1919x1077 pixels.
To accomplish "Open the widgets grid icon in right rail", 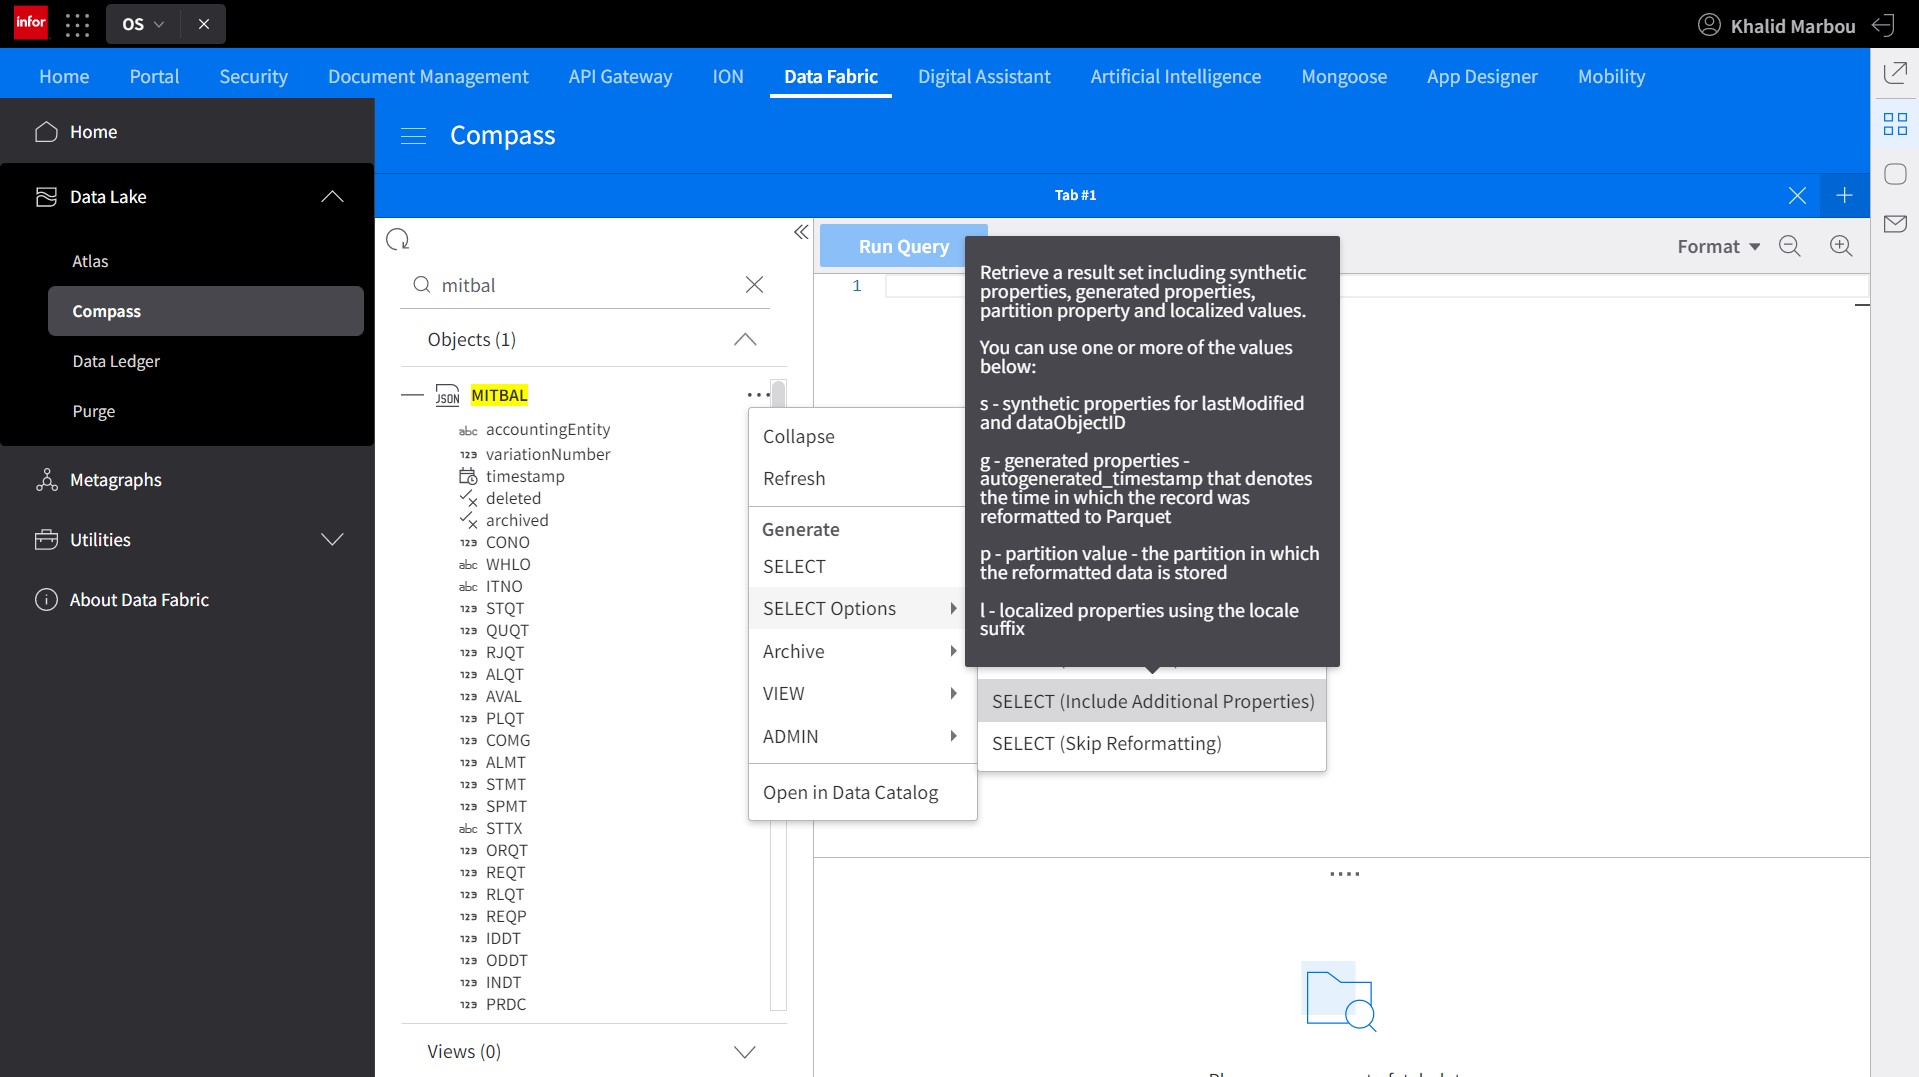I will coord(1895,124).
